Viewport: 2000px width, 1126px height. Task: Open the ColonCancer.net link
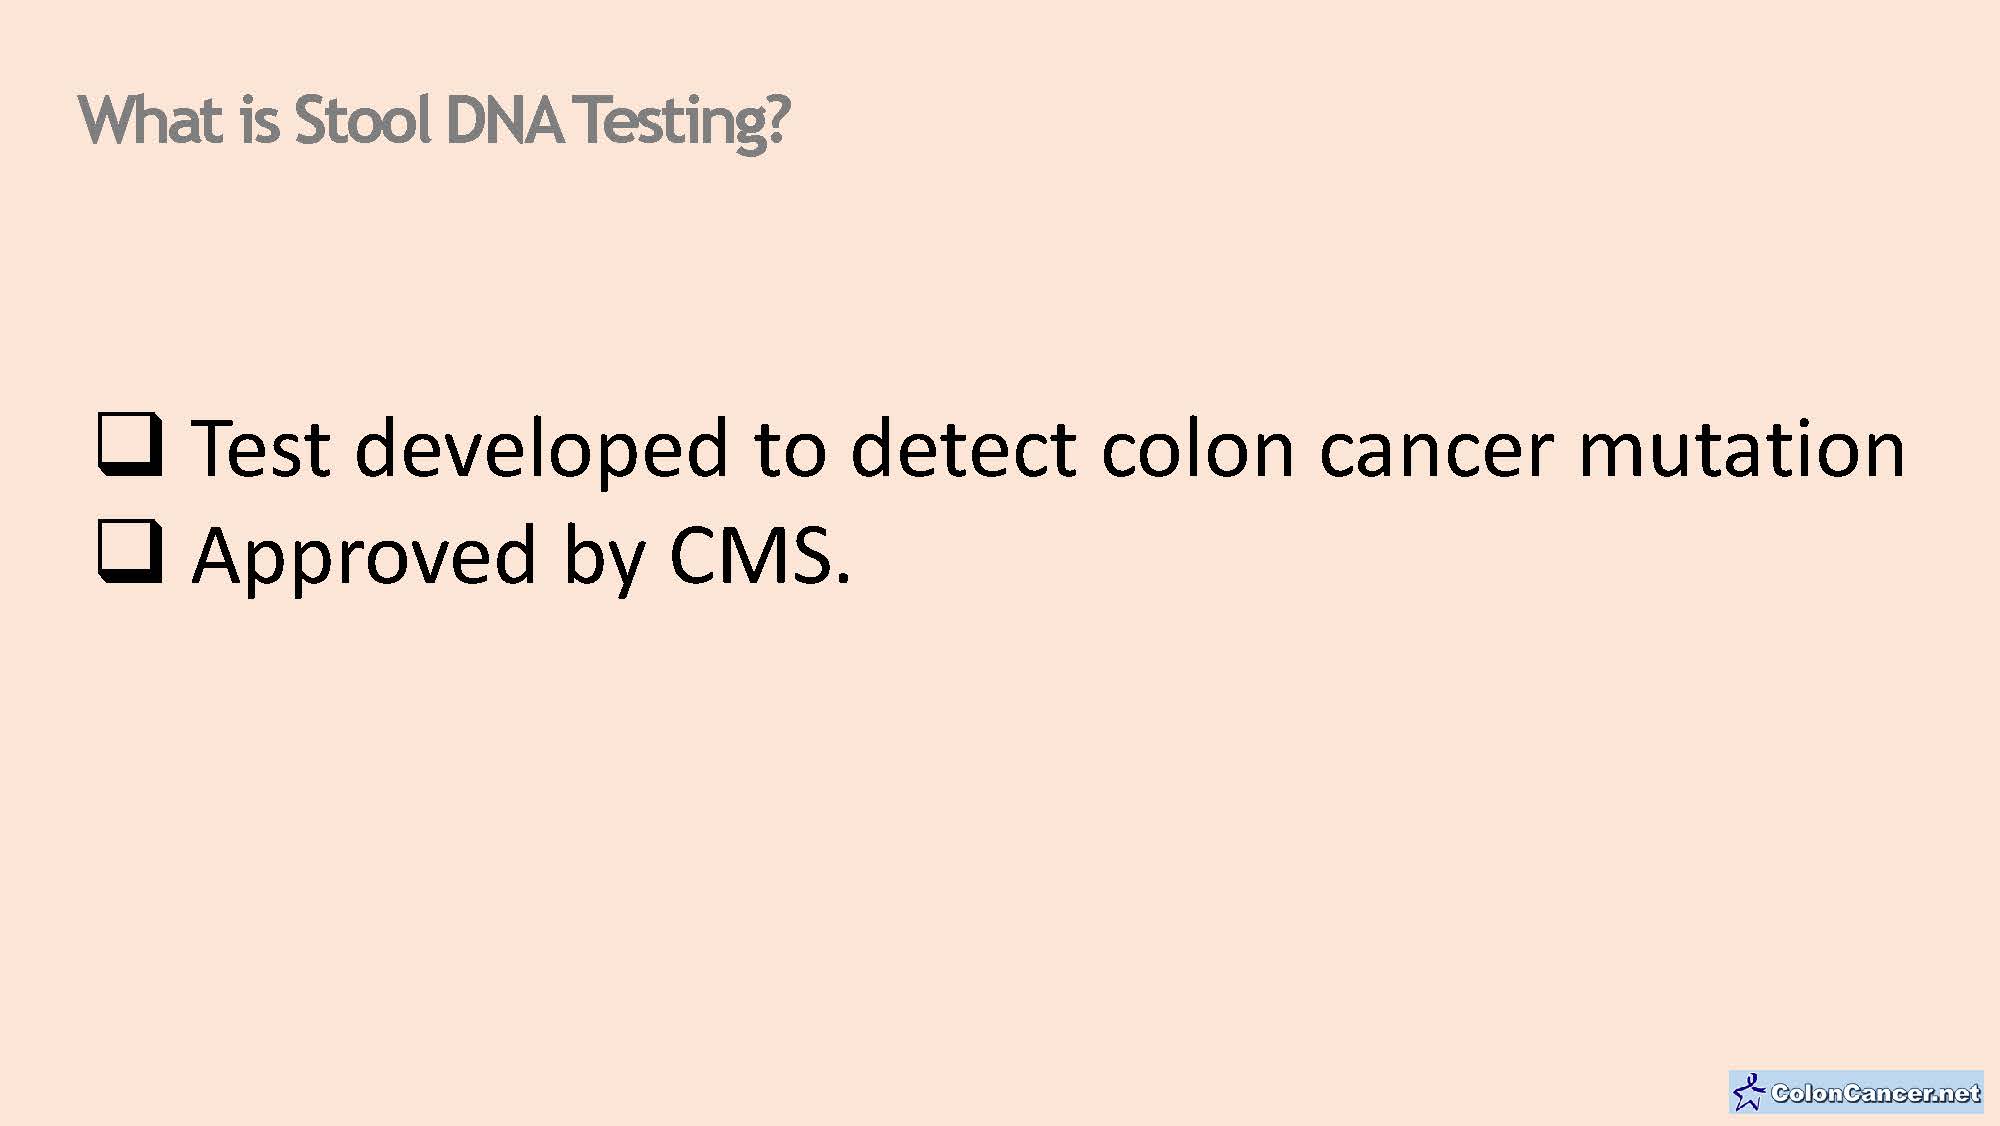tap(1873, 1093)
